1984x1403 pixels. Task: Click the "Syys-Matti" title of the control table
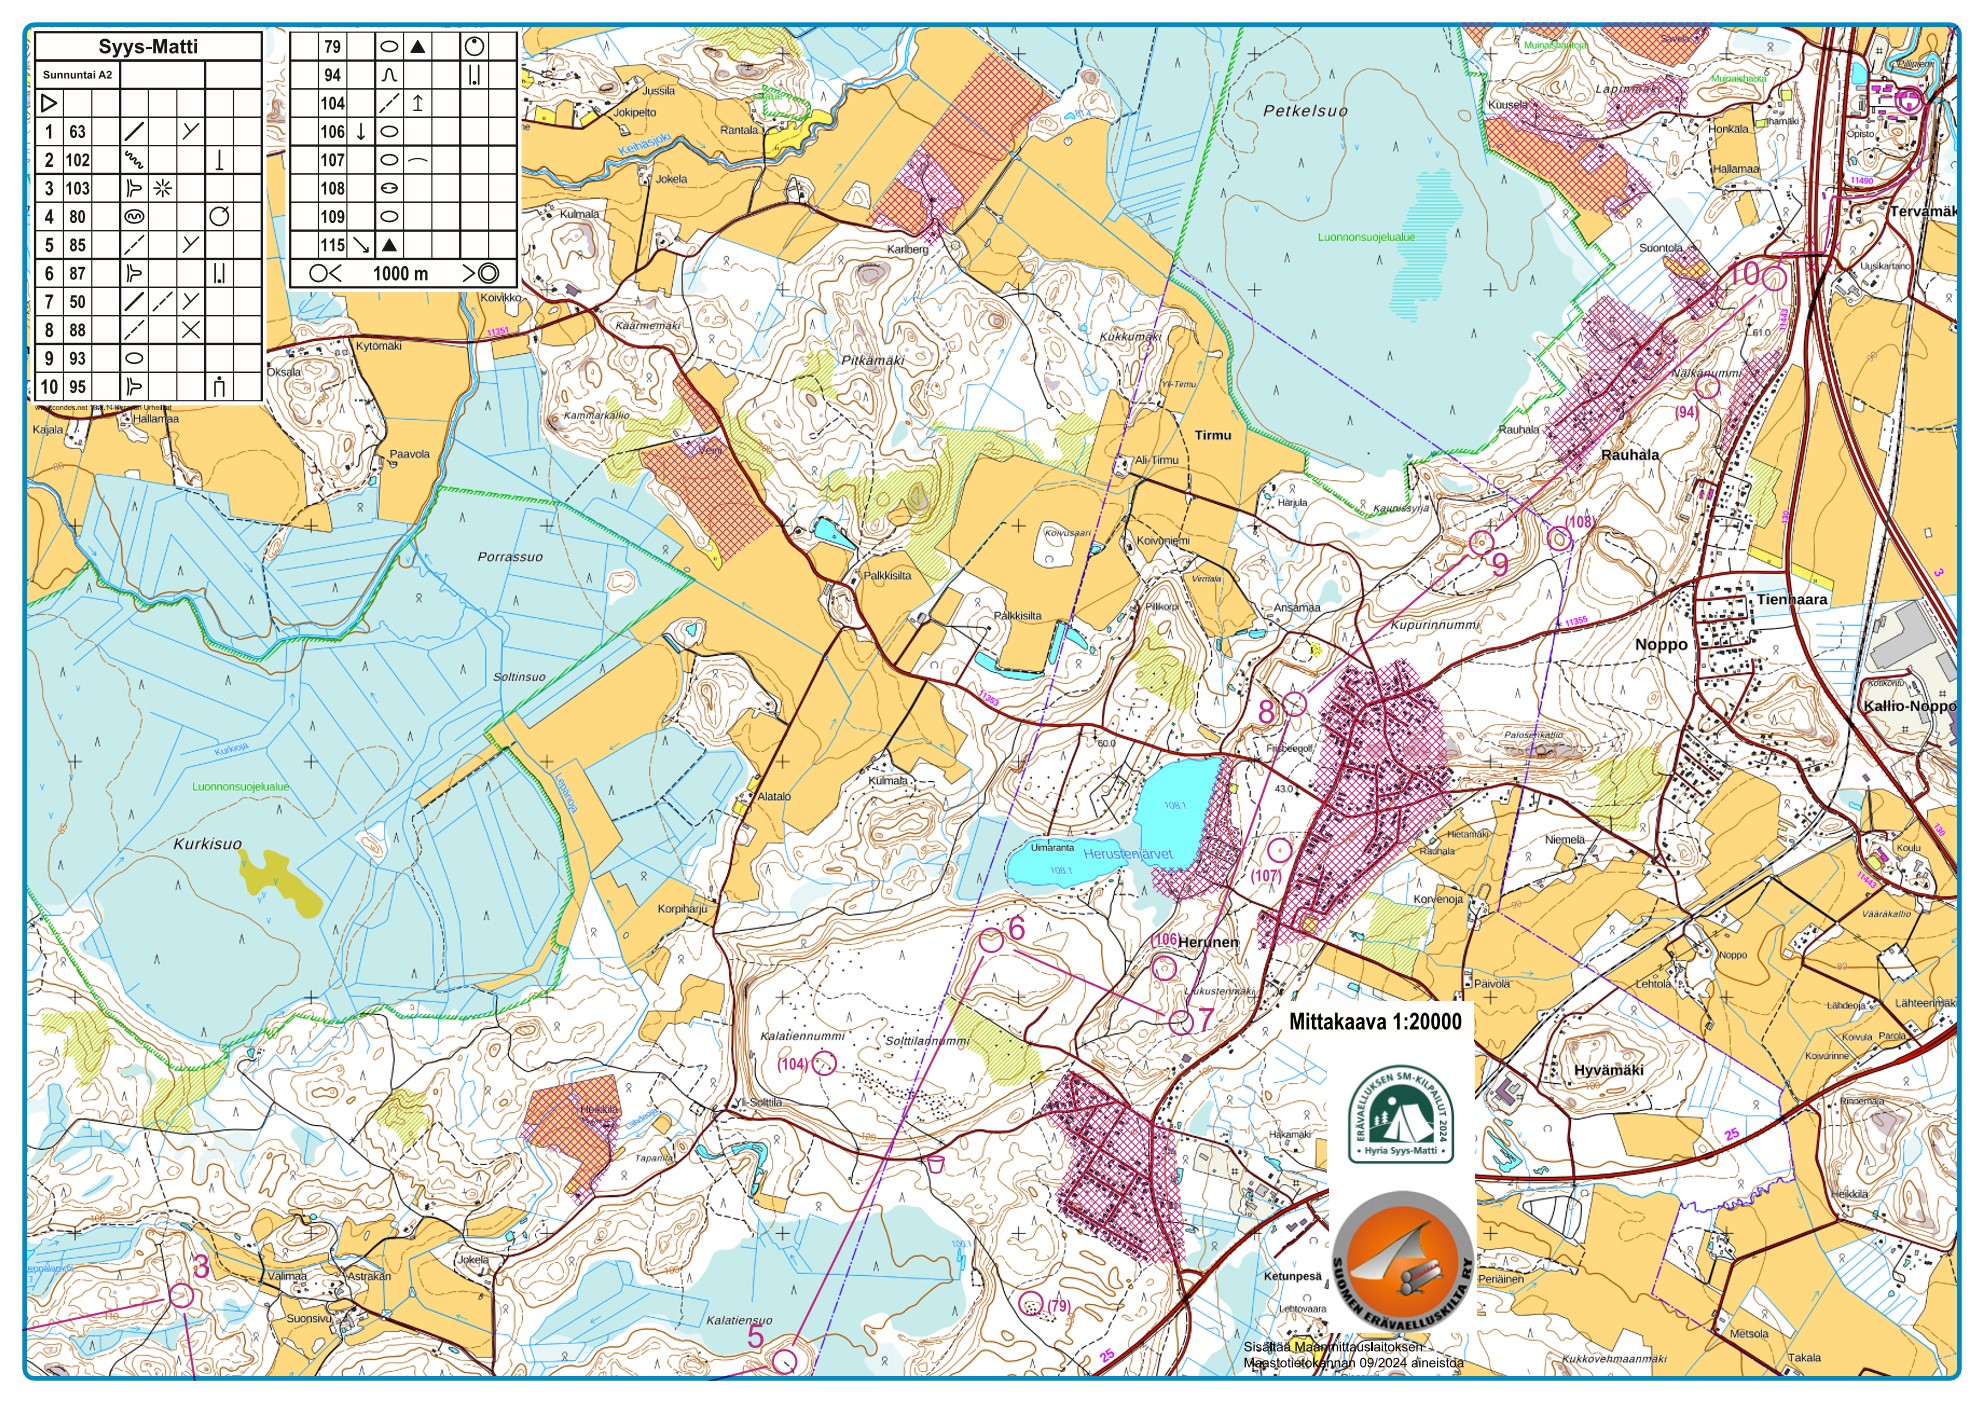[x=148, y=47]
